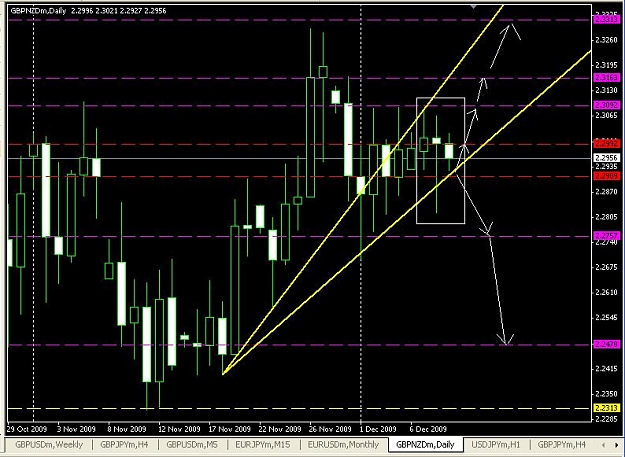Screen dimensions: 625x457
Task: Switch to the EURUSDm,Monthly chart tab
Action: pos(344,444)
